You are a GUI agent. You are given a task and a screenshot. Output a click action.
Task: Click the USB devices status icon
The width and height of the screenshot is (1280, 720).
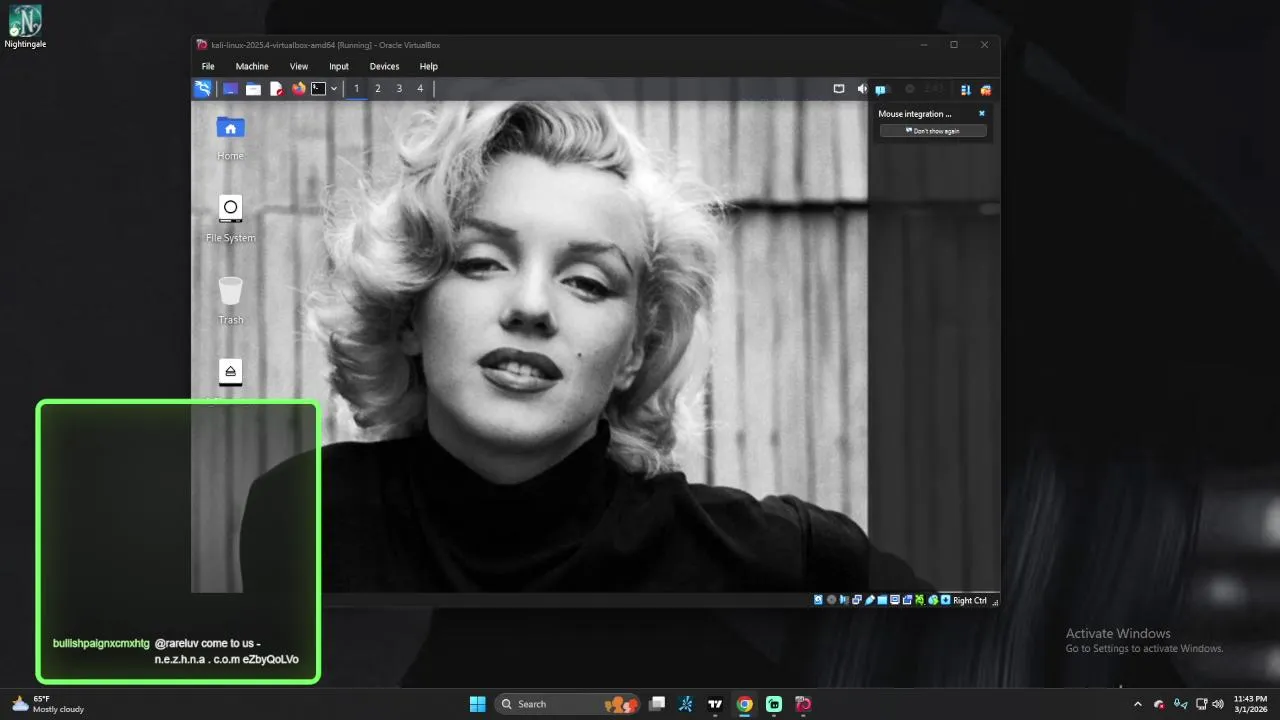coord(870,600)
